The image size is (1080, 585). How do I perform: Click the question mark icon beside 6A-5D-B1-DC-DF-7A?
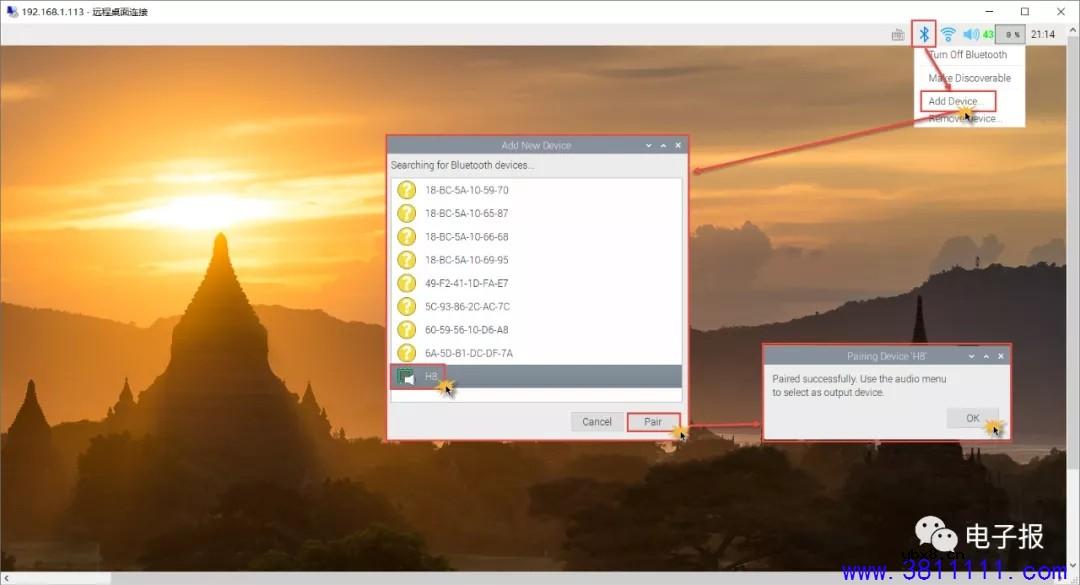[x=406, y=353]
